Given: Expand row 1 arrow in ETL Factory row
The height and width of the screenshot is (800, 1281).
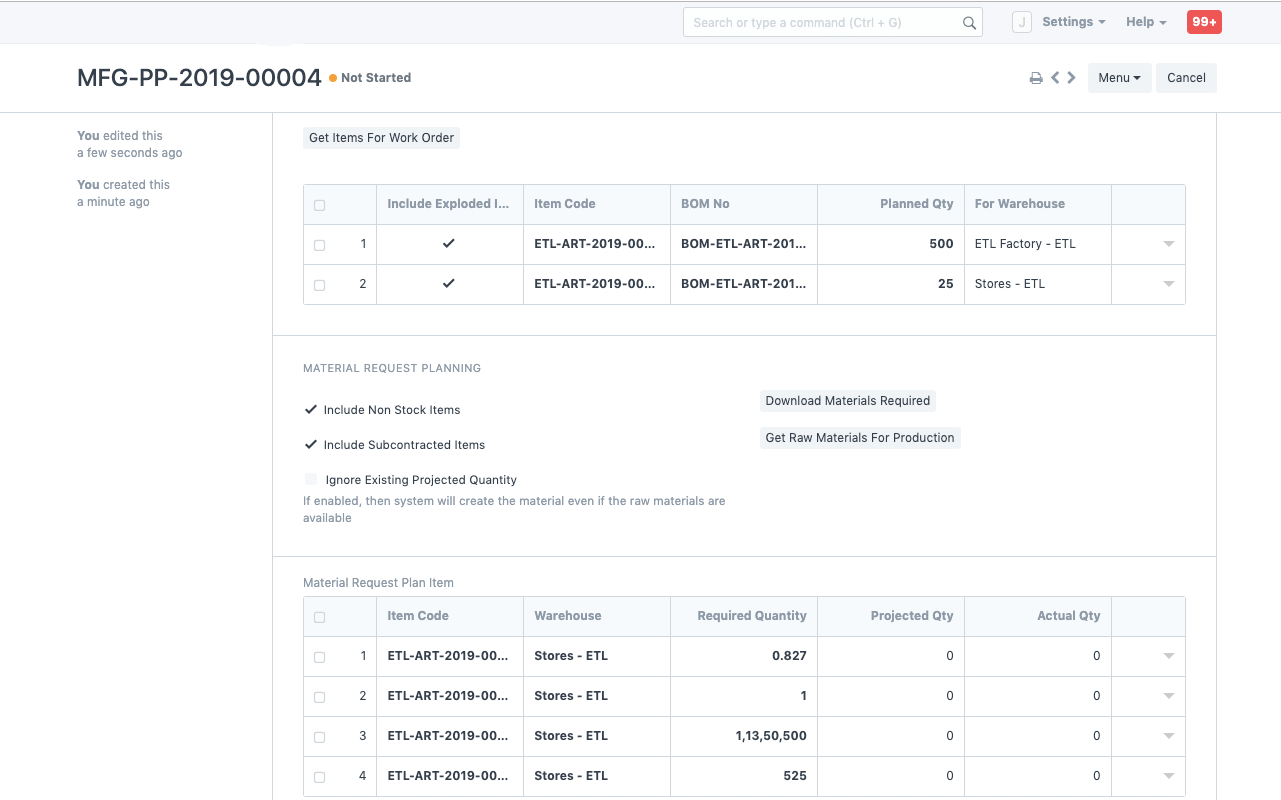Looking at the screenshot, I should pyautogui.click(x=1168, y=244).
